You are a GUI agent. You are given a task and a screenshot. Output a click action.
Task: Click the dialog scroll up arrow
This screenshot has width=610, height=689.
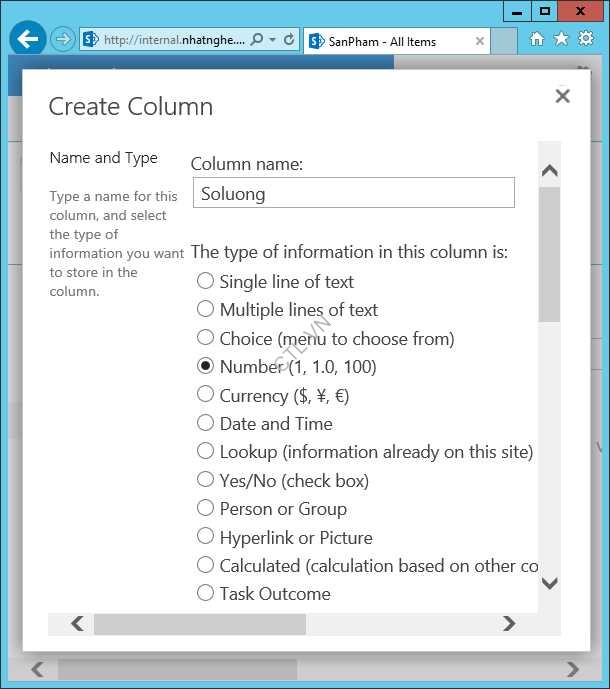point(549,171)
